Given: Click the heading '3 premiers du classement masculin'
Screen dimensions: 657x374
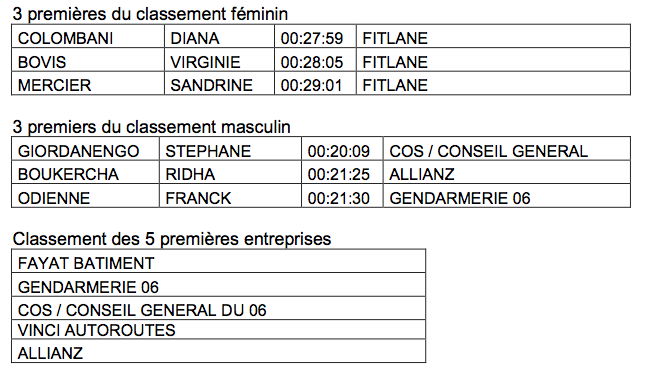Looking at the screenshot, I should click(x=151, y=126).
